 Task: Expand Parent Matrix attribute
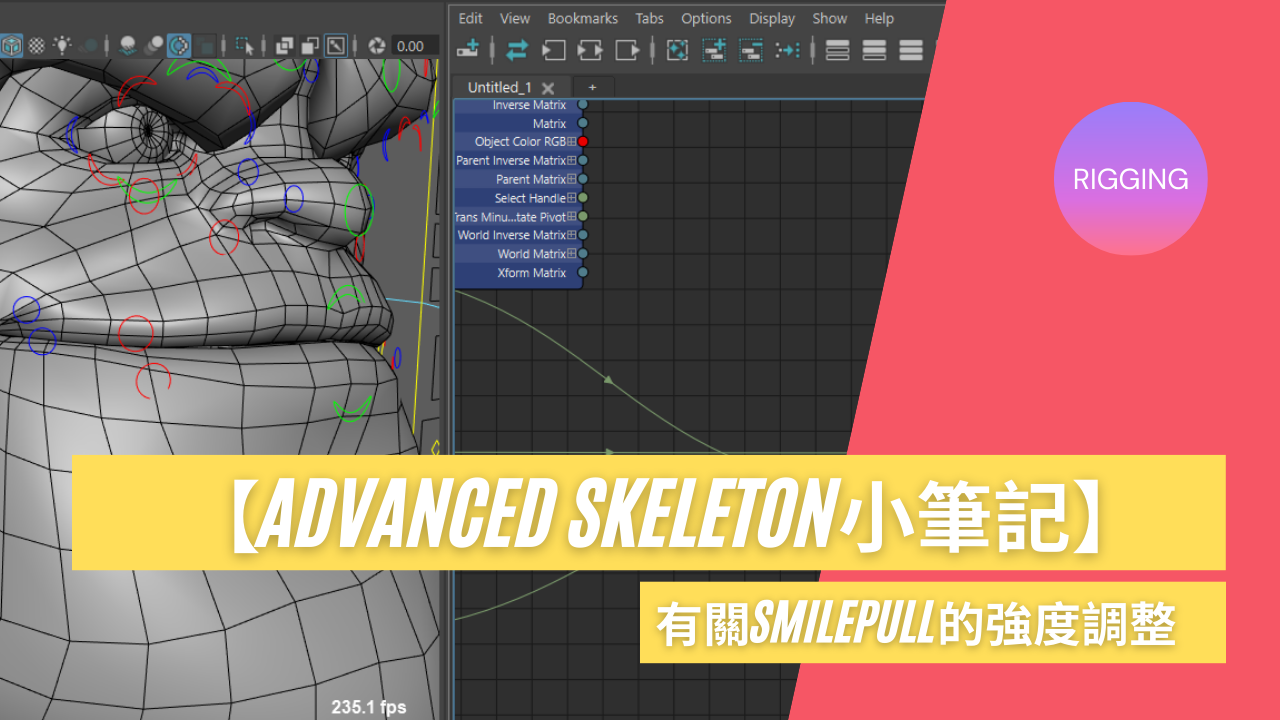[572, 179]
